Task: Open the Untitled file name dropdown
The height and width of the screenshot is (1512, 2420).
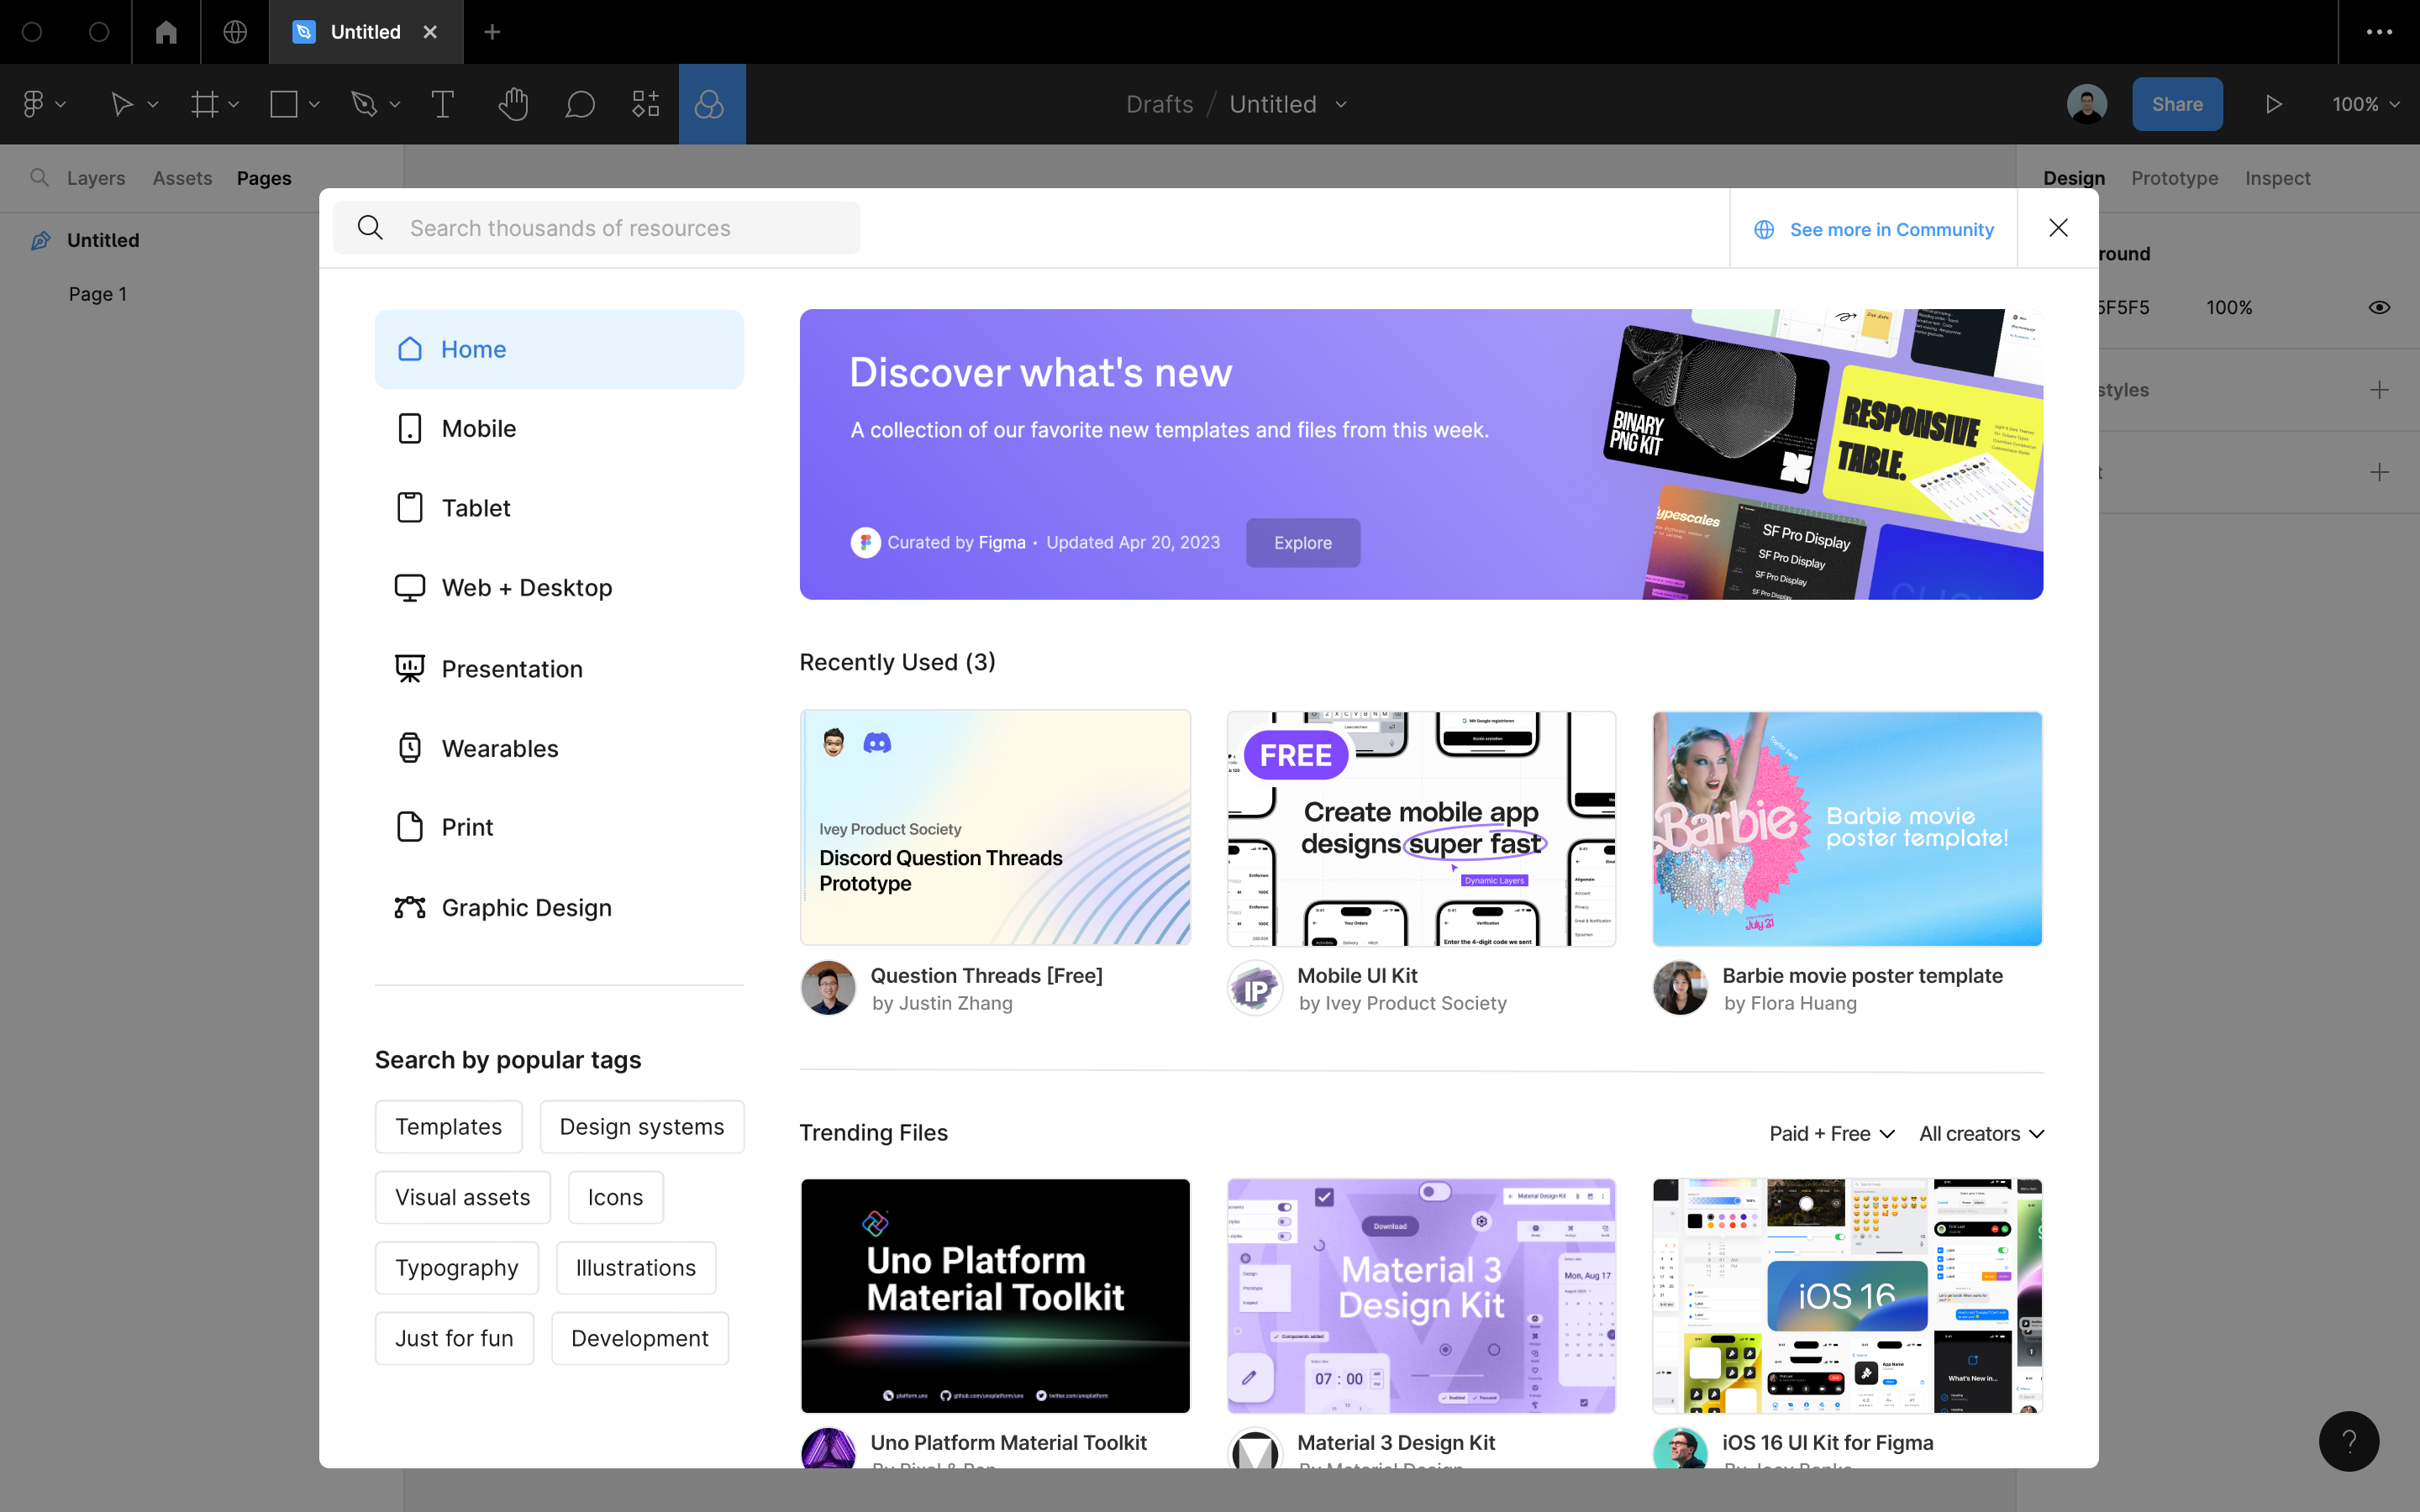Action: [x=1341, y=104]
